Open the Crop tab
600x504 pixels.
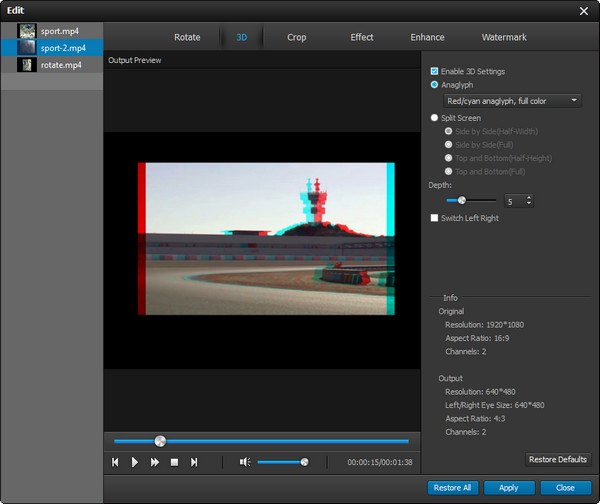[x=297, y=37]
